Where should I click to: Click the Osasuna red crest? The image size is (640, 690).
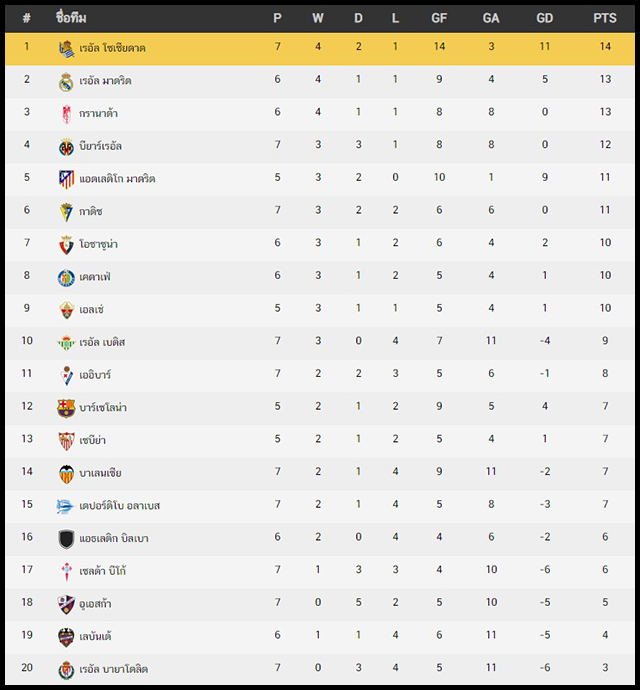[x=66, y=245]
